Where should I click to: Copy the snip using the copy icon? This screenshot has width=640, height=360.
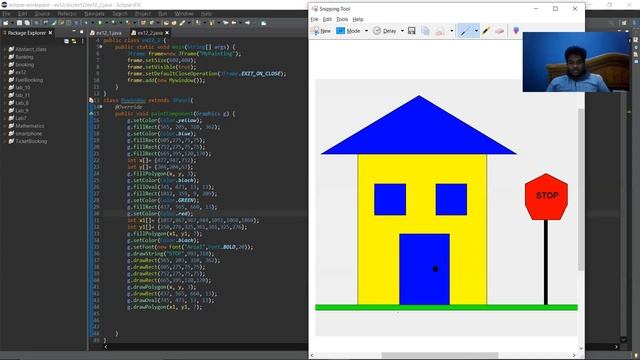coord(425,31)
